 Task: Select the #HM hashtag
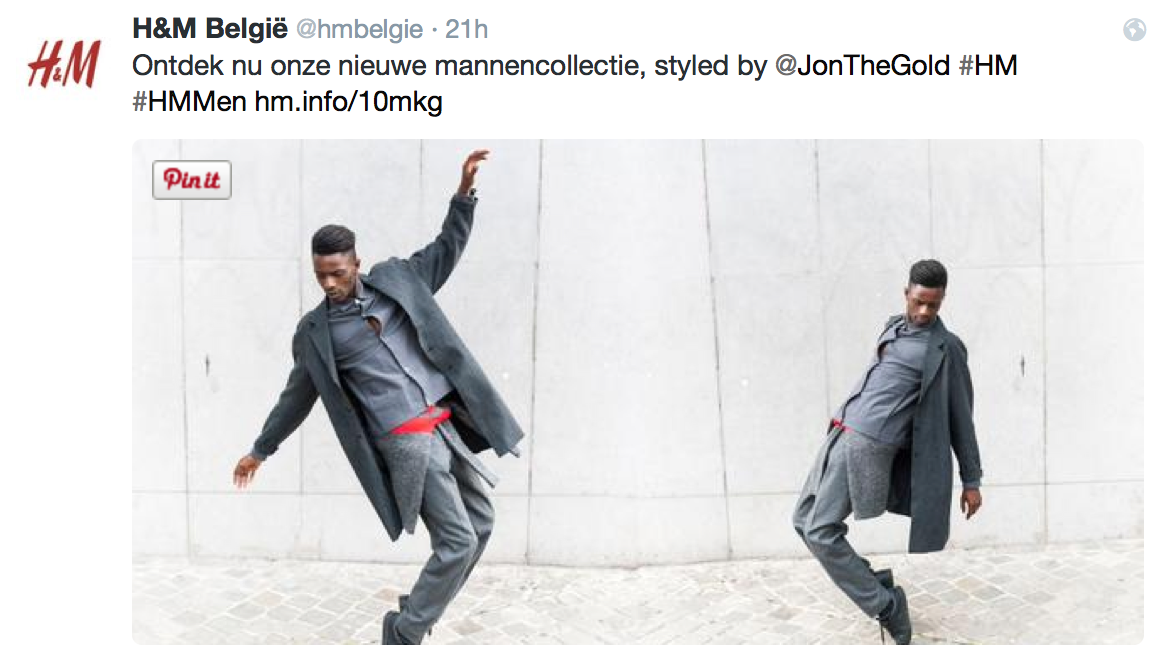pos(988,66)
